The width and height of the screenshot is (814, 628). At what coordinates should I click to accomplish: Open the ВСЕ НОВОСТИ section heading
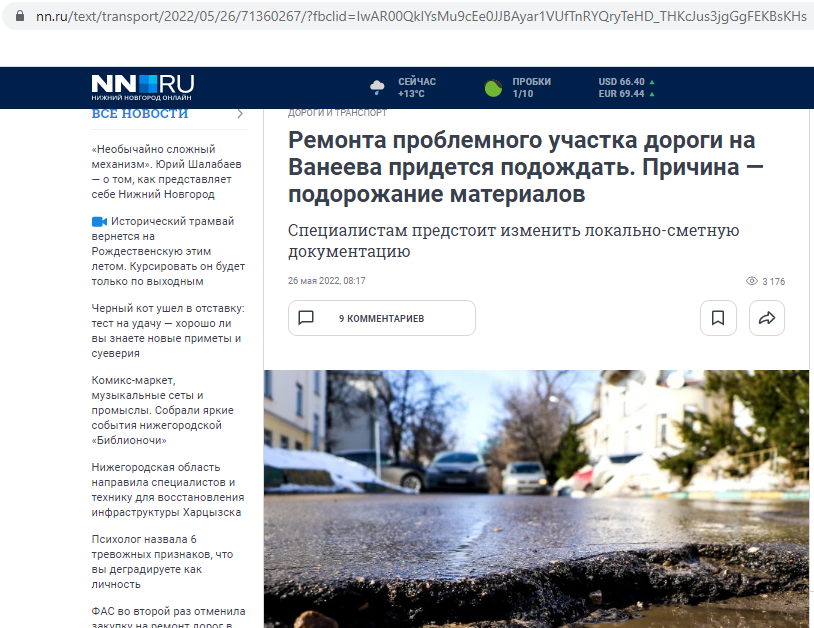[x=140, y=113]
